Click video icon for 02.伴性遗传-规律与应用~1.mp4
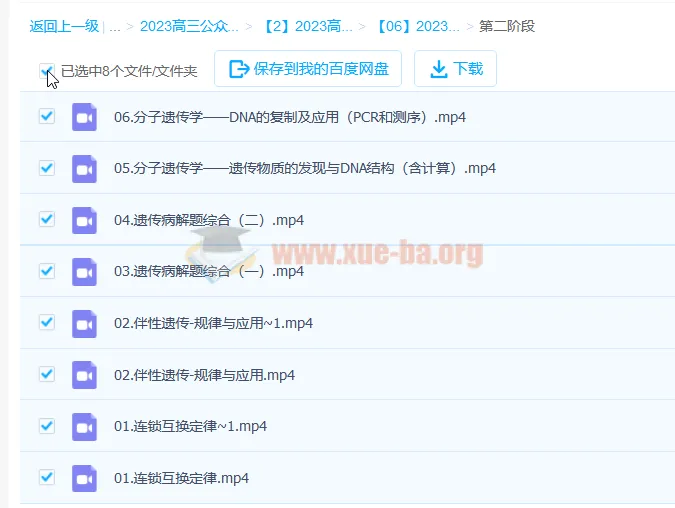The height and width of the screenshot is (508, 675). point(84,323)
